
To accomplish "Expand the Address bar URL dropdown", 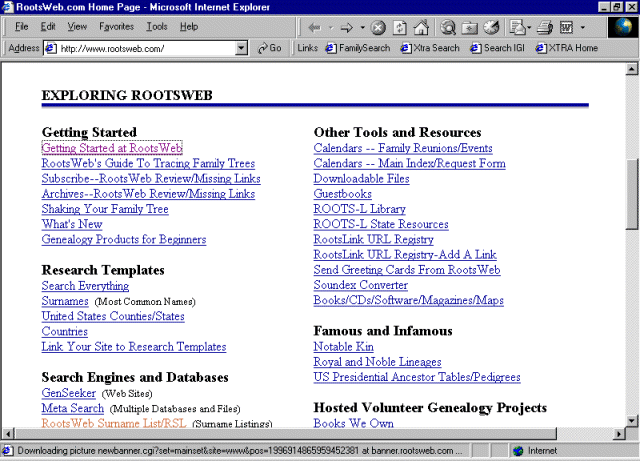I will 242,48.
